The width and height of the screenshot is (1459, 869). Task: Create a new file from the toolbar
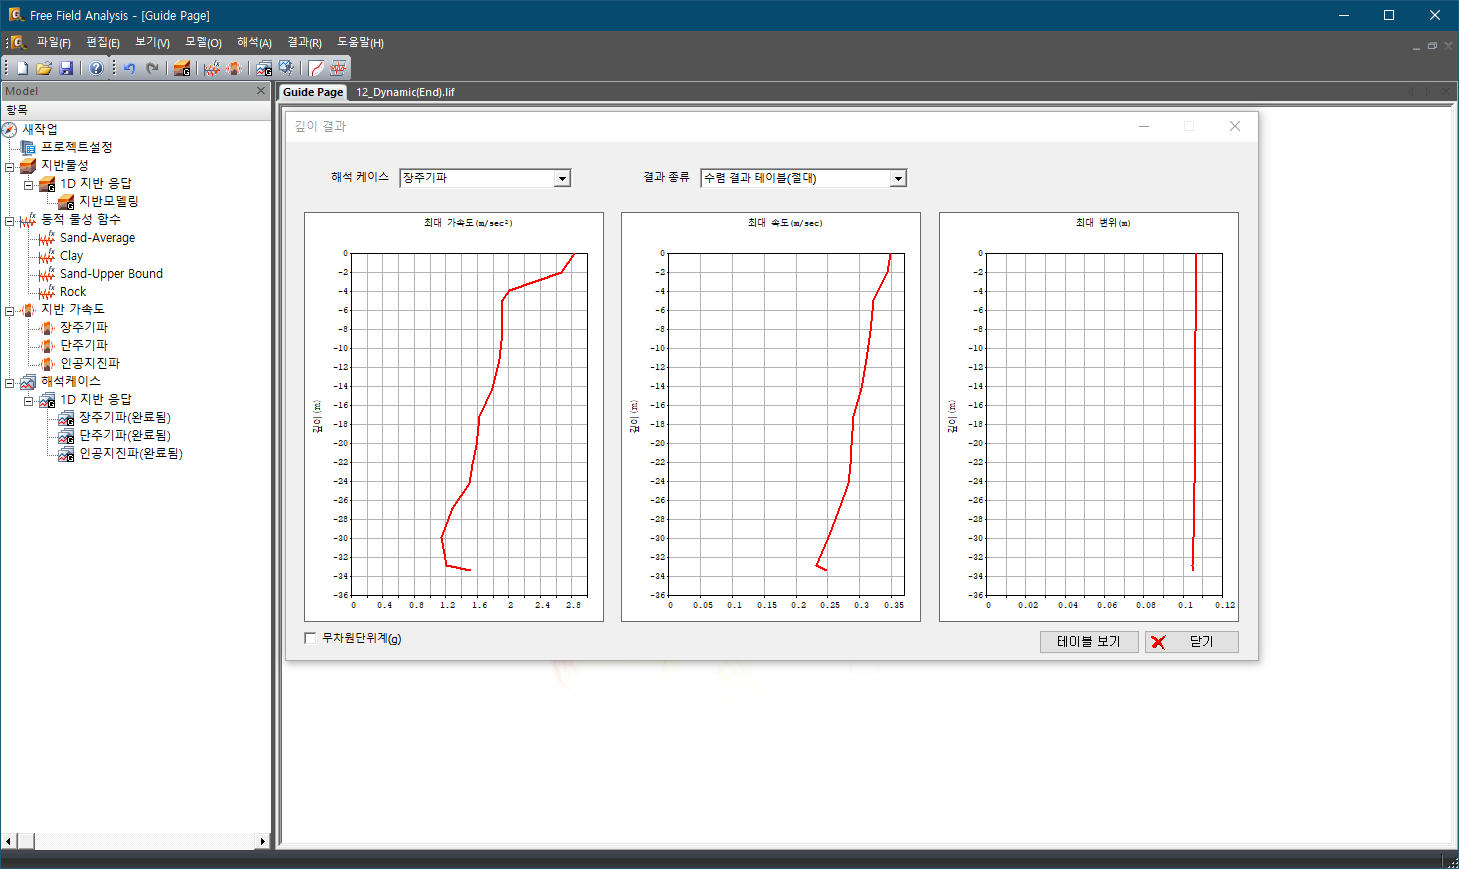[x=22, y=68]
